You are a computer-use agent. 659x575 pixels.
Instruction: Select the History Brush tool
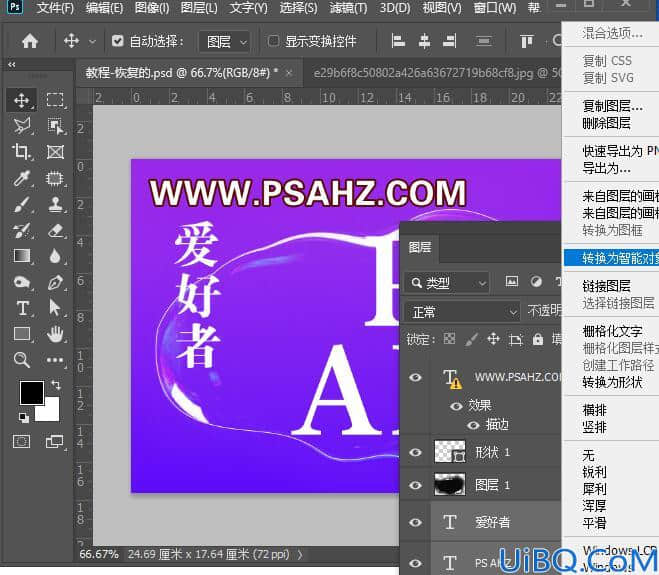click(21, 230)
